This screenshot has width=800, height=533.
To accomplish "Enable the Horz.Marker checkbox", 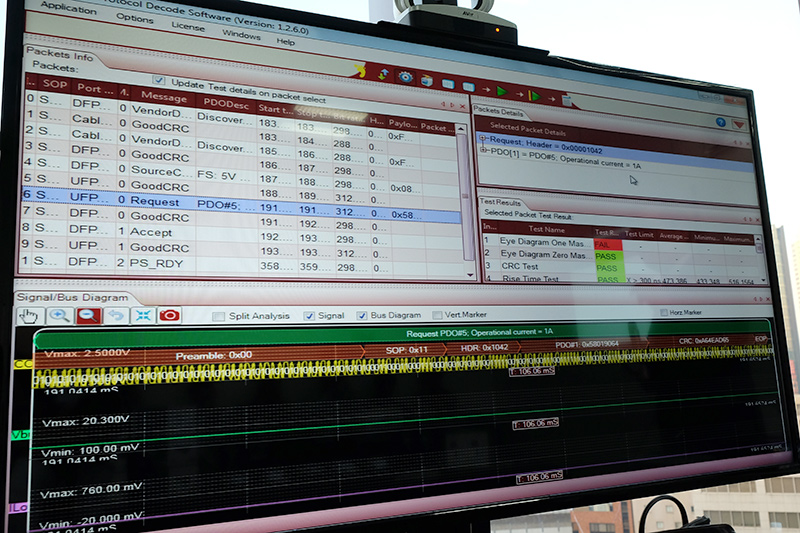I will (x=664, y=312).
